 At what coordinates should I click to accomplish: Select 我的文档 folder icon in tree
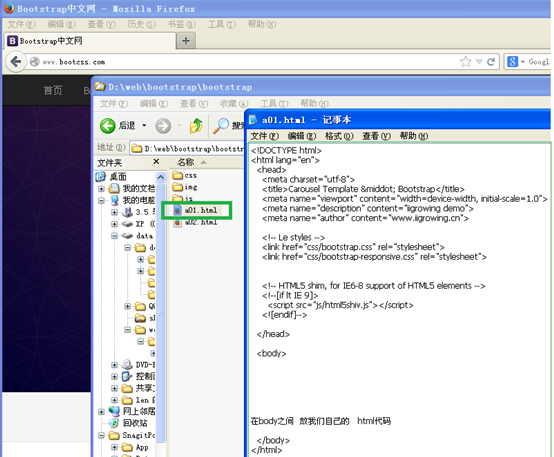(x=114, y=188)
